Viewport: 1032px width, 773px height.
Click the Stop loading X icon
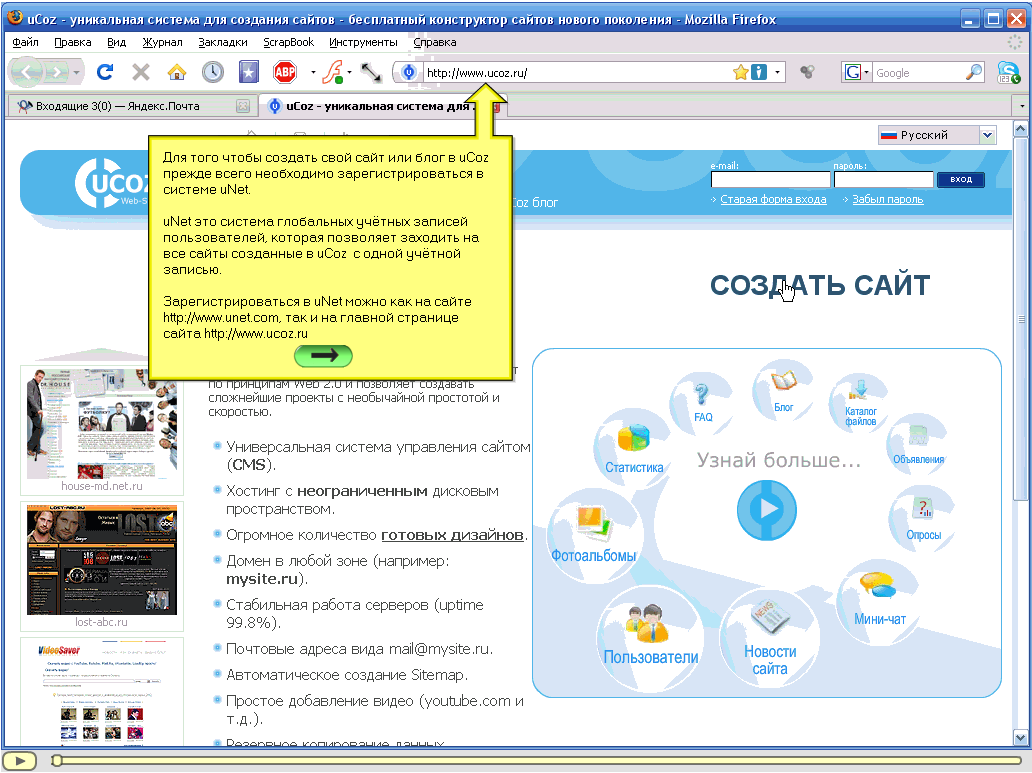point(141,72)
